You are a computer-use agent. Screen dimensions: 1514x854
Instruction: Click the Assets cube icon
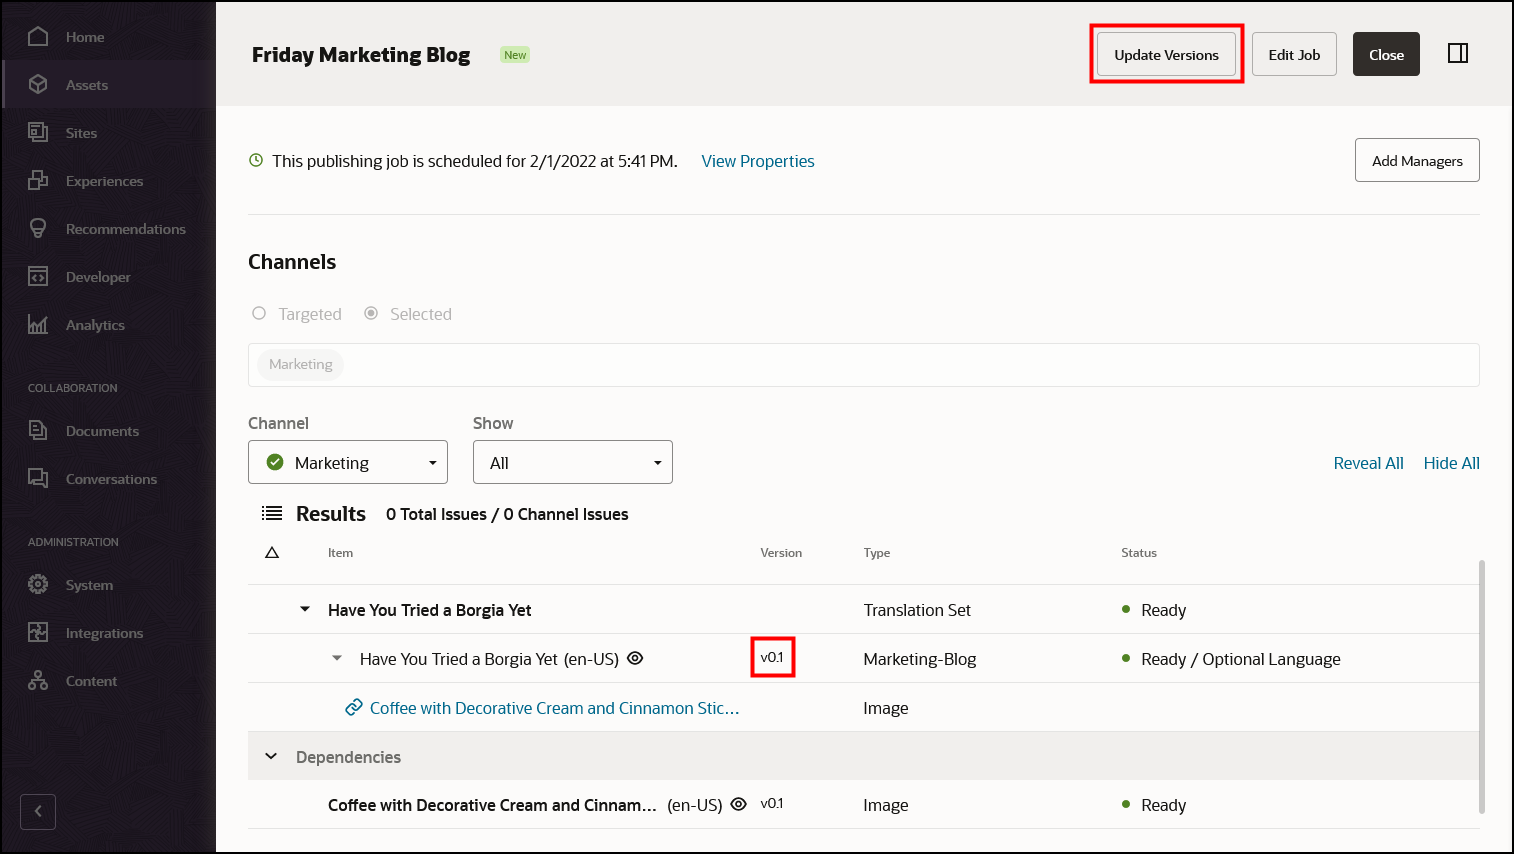(38, 85)
